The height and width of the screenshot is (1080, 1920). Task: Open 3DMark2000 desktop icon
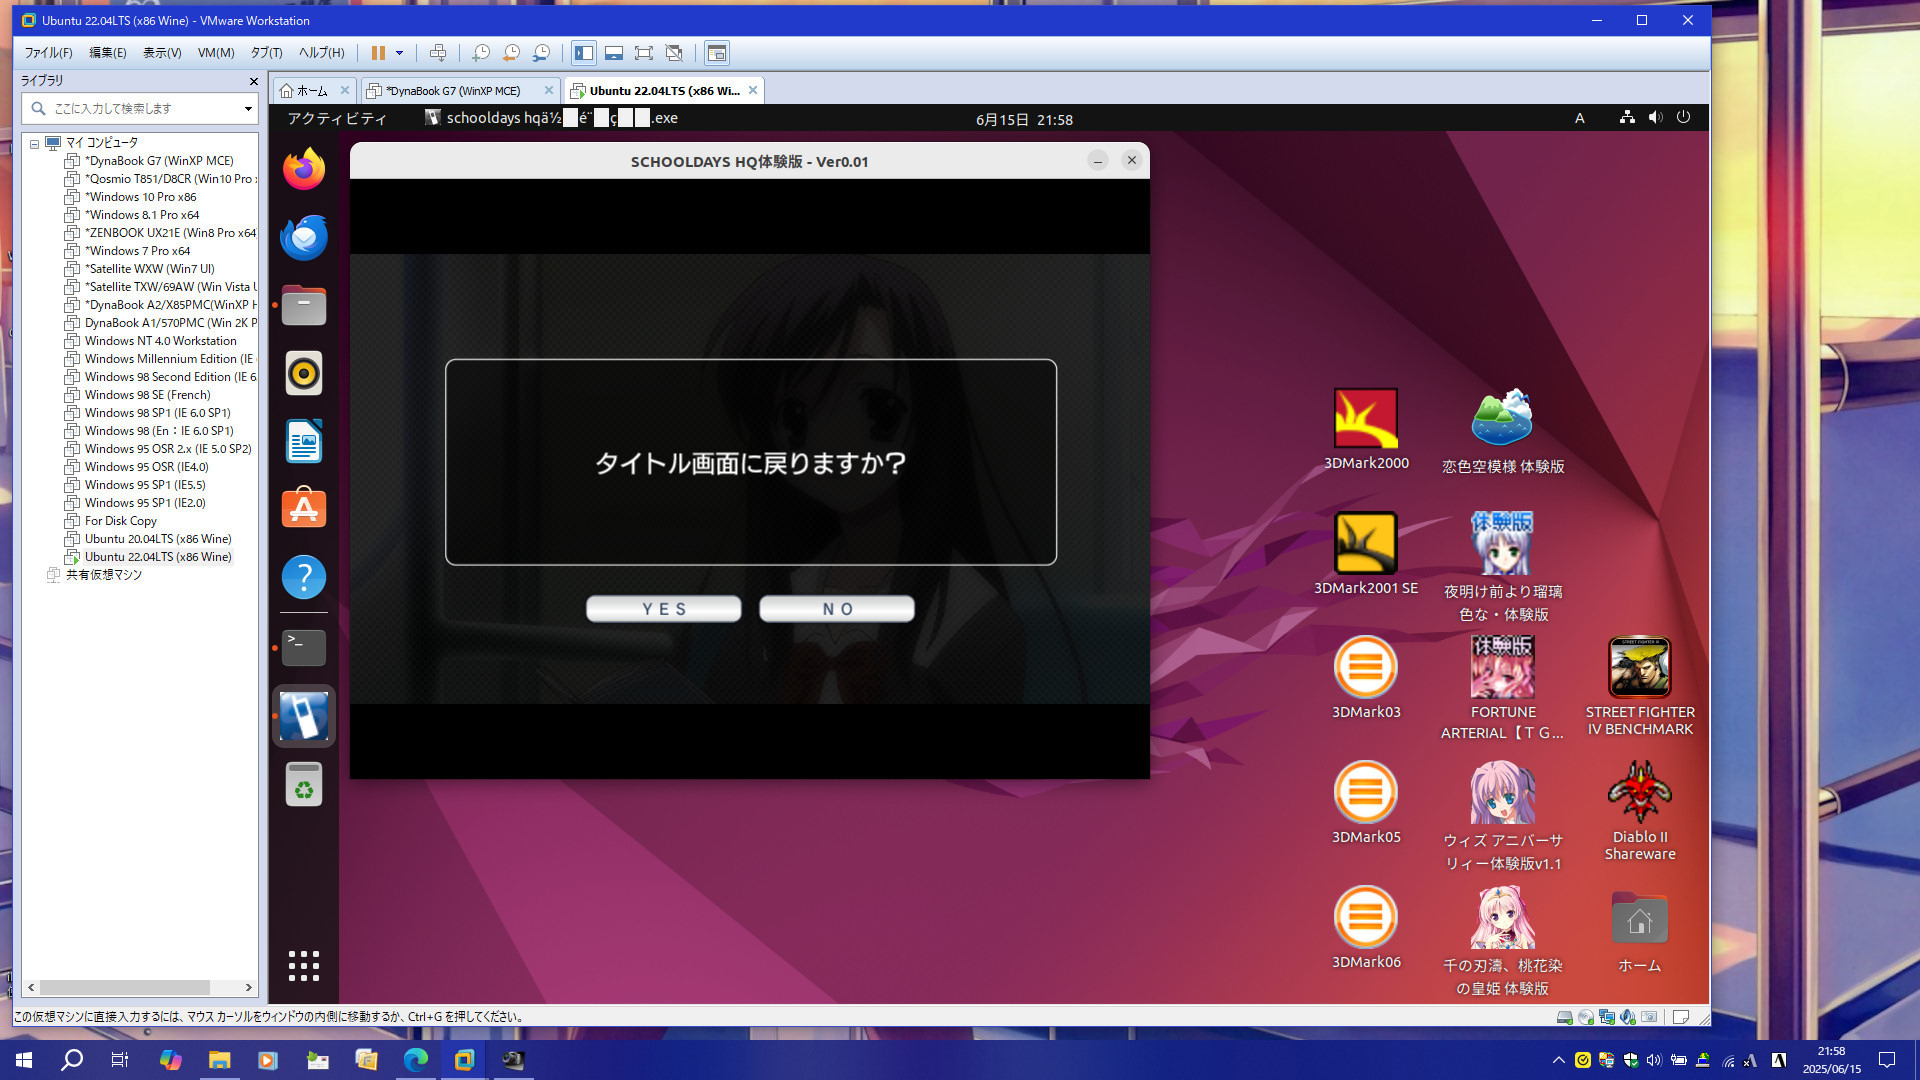click(1366, 428)
